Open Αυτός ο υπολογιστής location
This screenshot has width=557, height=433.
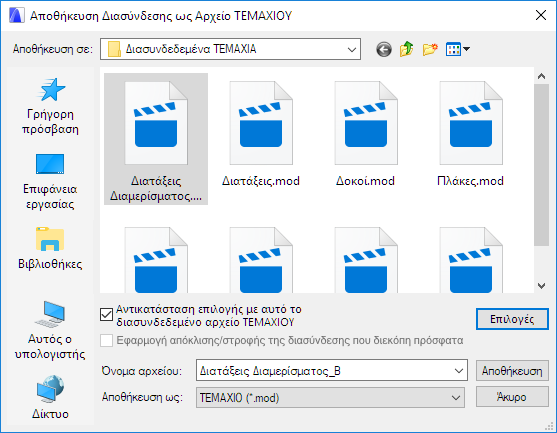(50, 330)
